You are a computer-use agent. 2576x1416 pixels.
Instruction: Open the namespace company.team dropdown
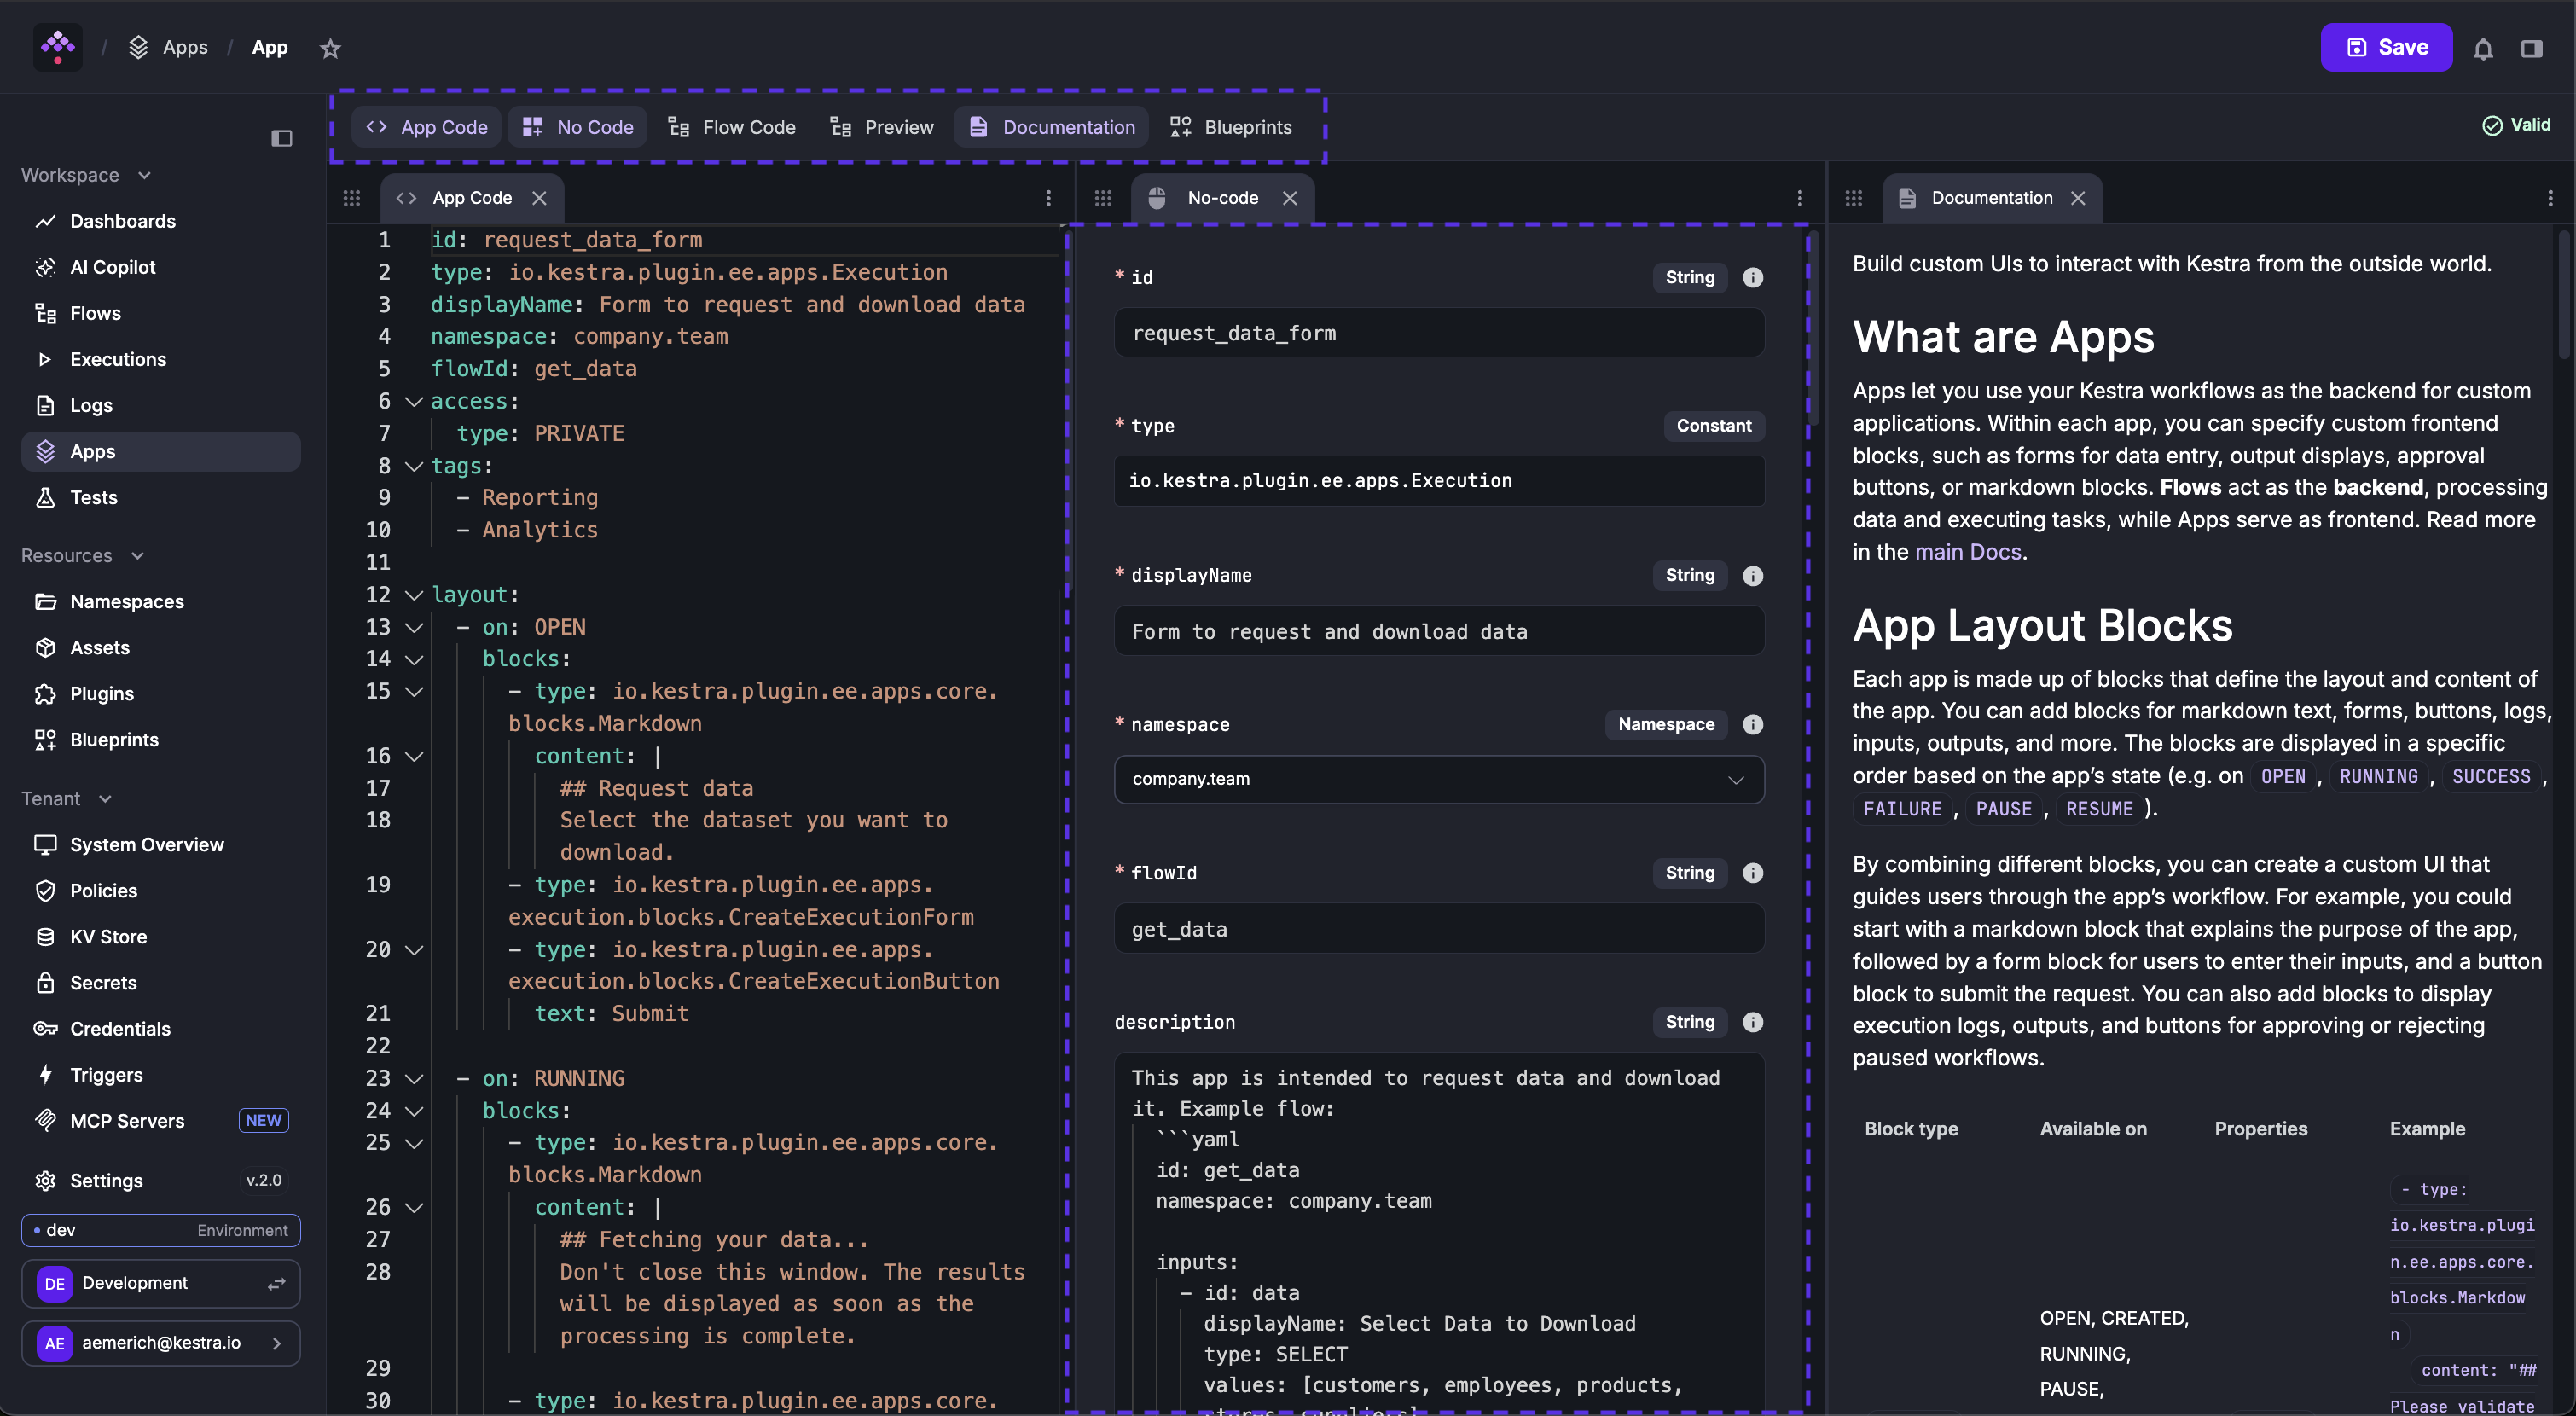point(1439,779)
